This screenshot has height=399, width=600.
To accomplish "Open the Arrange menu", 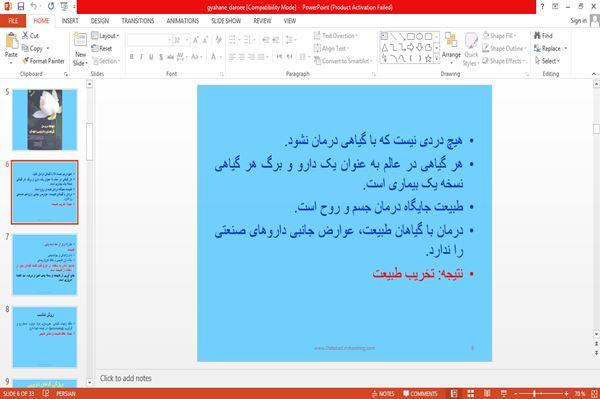I will [x=451, y=48].
